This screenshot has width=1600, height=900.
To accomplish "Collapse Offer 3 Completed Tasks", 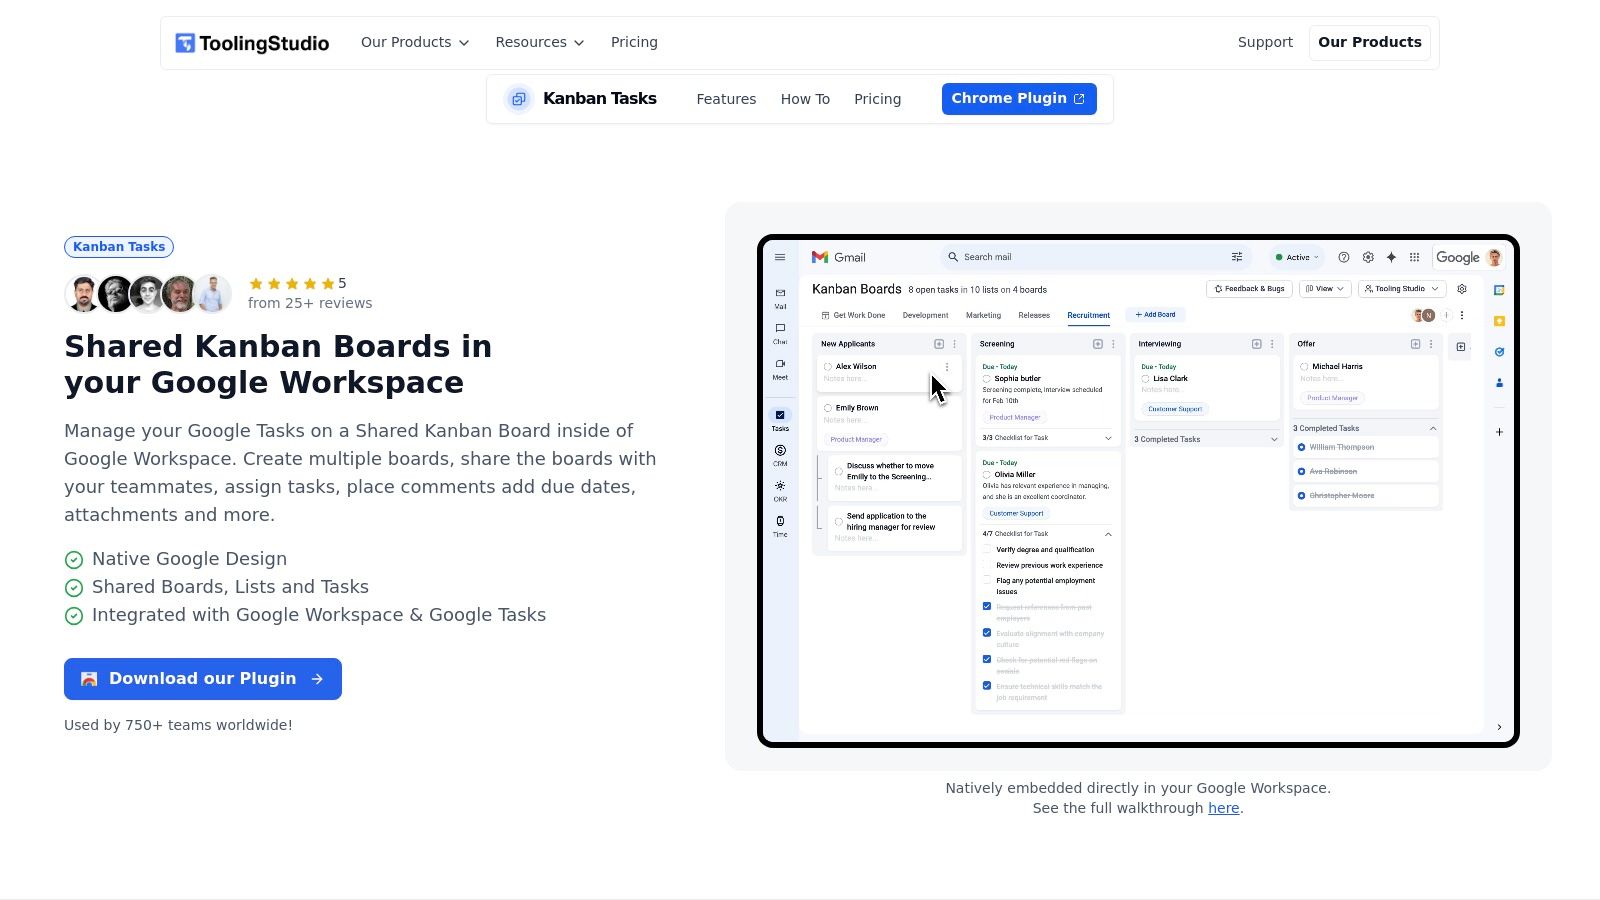I will pyautogui.click(x=1433, y=428).
